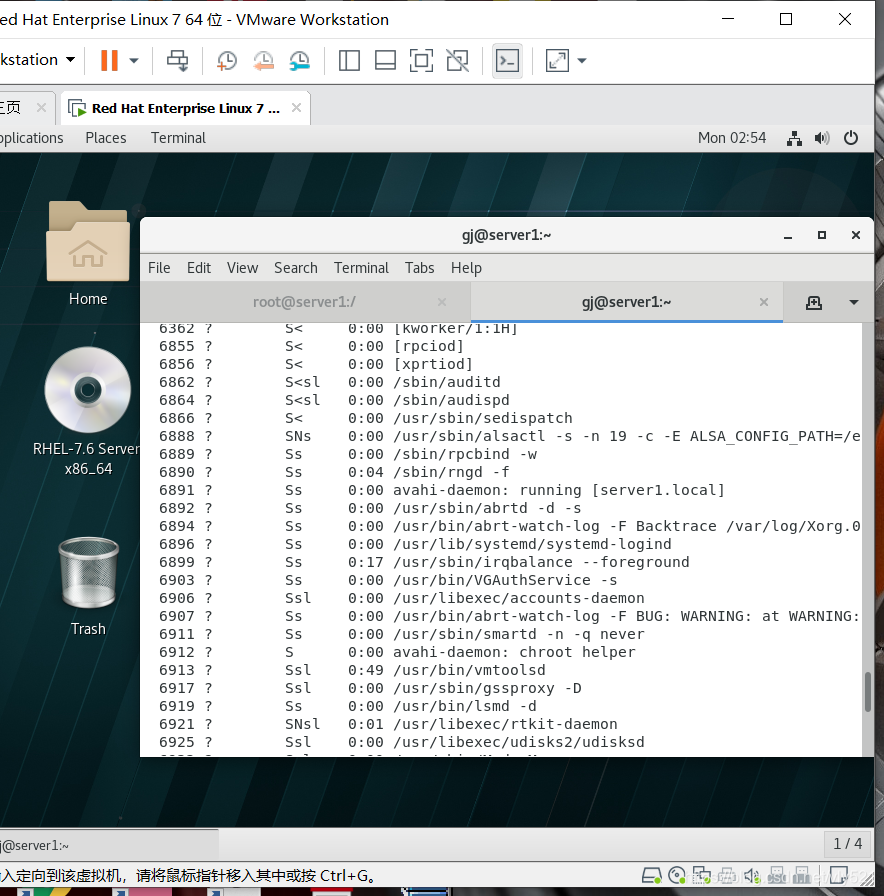The width and height of the screenshot is (884, 896).
Task: Switch to the root@server1:/ tab
Action: 305,302
